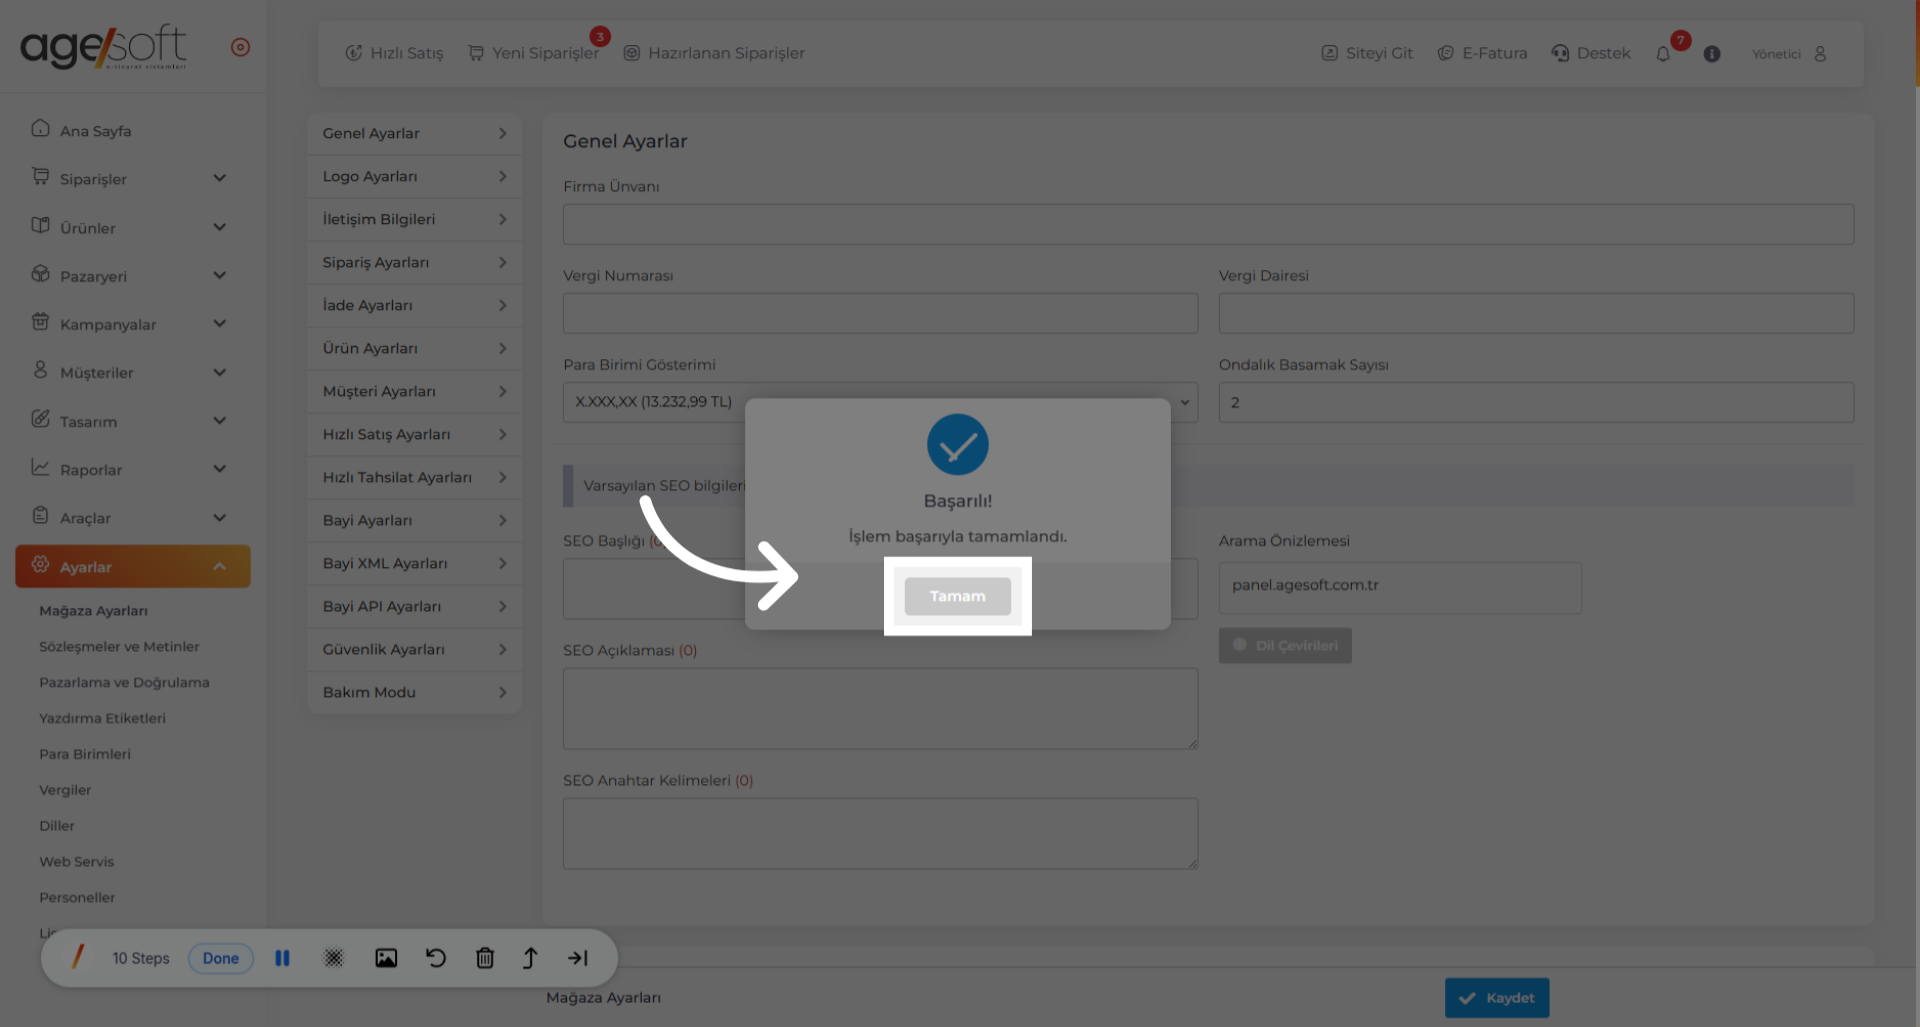Select Hızlı Tahsilat Ayarları settings section
Image resolution: width=1920 pixels, height=1027 pixels.
click(414, 477)
